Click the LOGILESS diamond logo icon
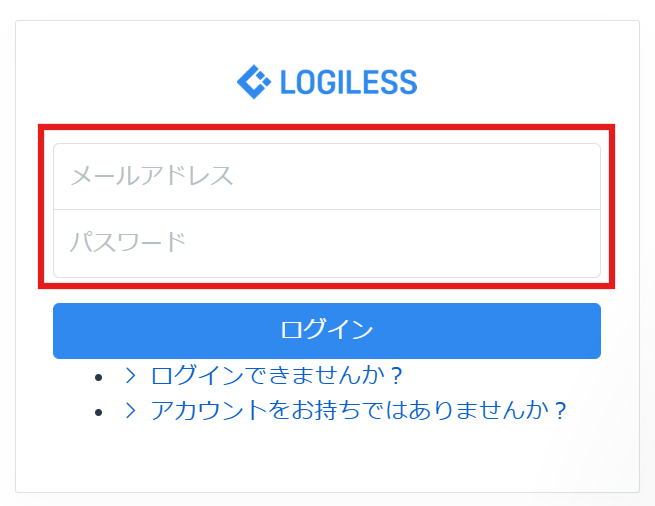655x506 pixels. pos(254,82)
